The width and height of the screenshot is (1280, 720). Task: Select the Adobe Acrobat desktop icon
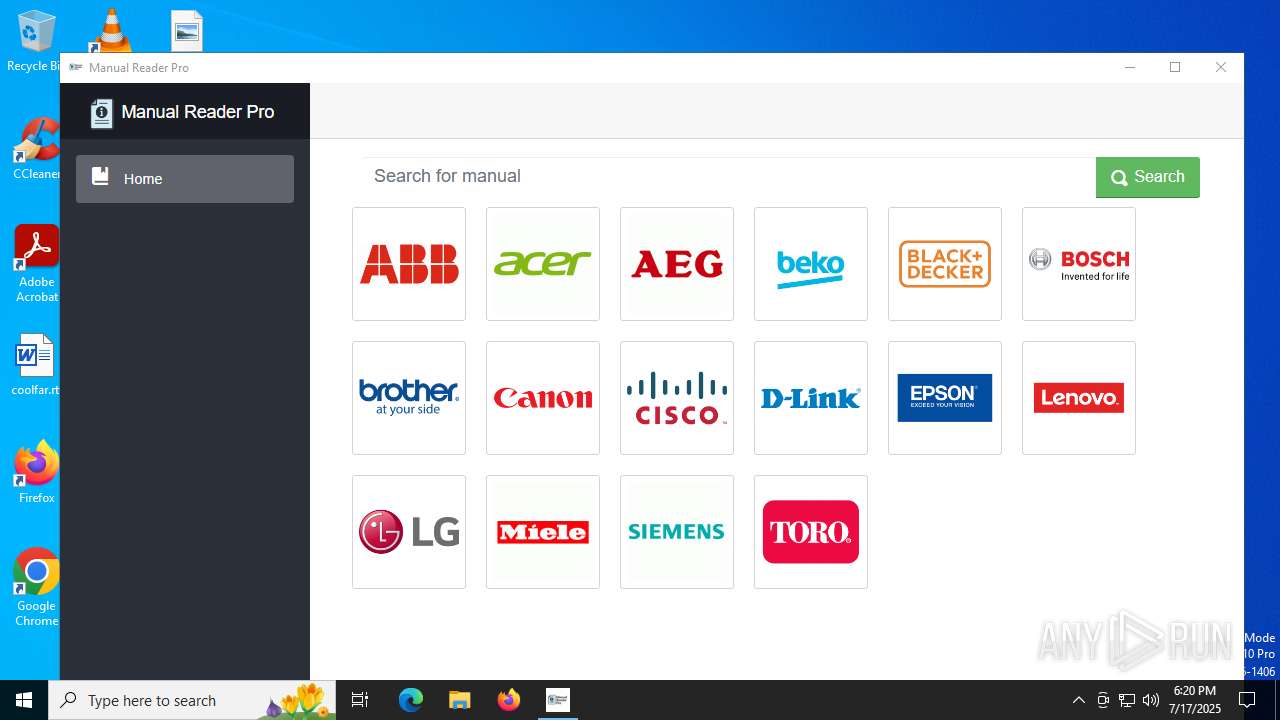[36, 263]
